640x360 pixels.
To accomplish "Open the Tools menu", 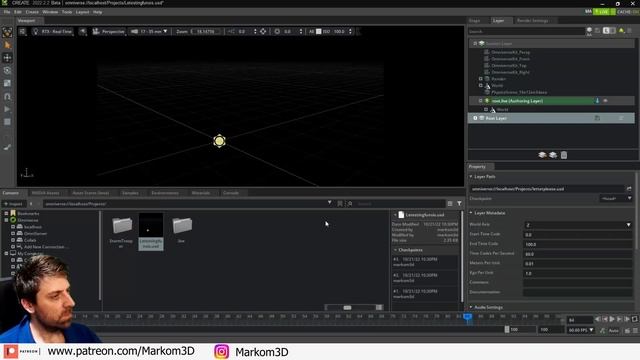I will point(67,12).
